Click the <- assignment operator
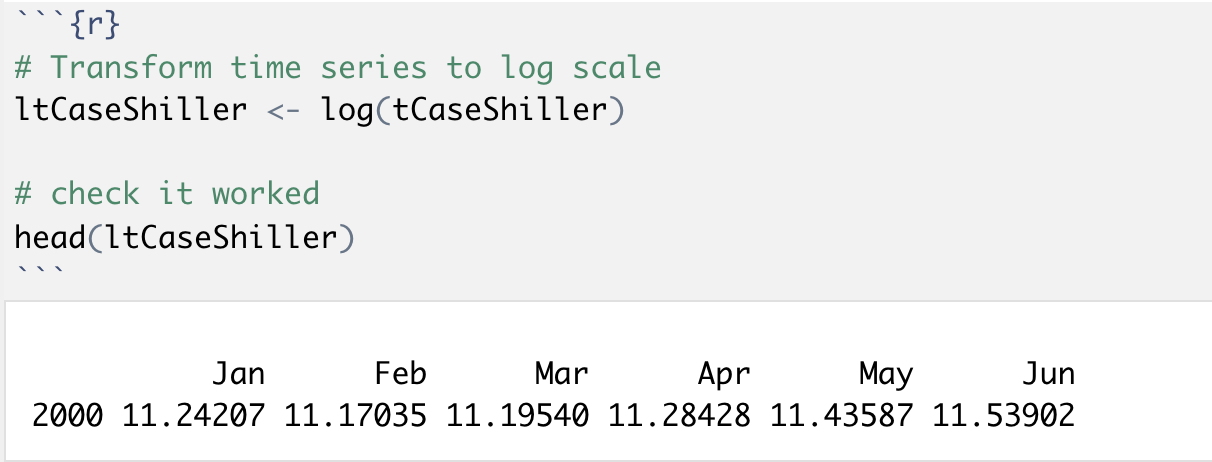The width and height of the screenshot is (1212, 462). click(284, 109)
